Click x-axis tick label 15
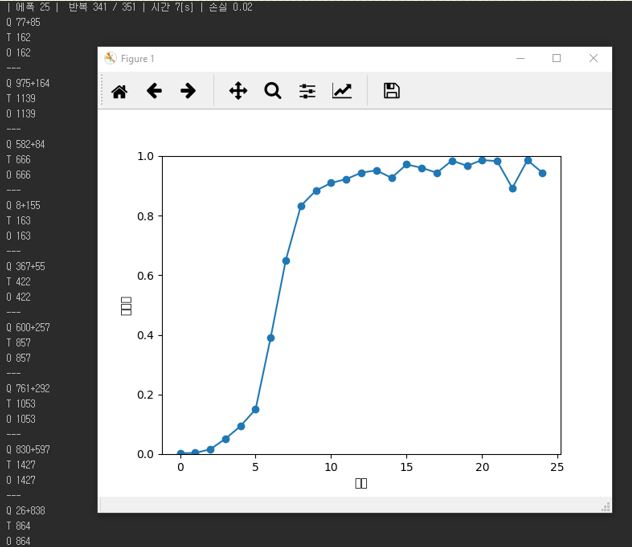Image resolution: width=632 pixels, height=547 pixels. coord(406,467)
